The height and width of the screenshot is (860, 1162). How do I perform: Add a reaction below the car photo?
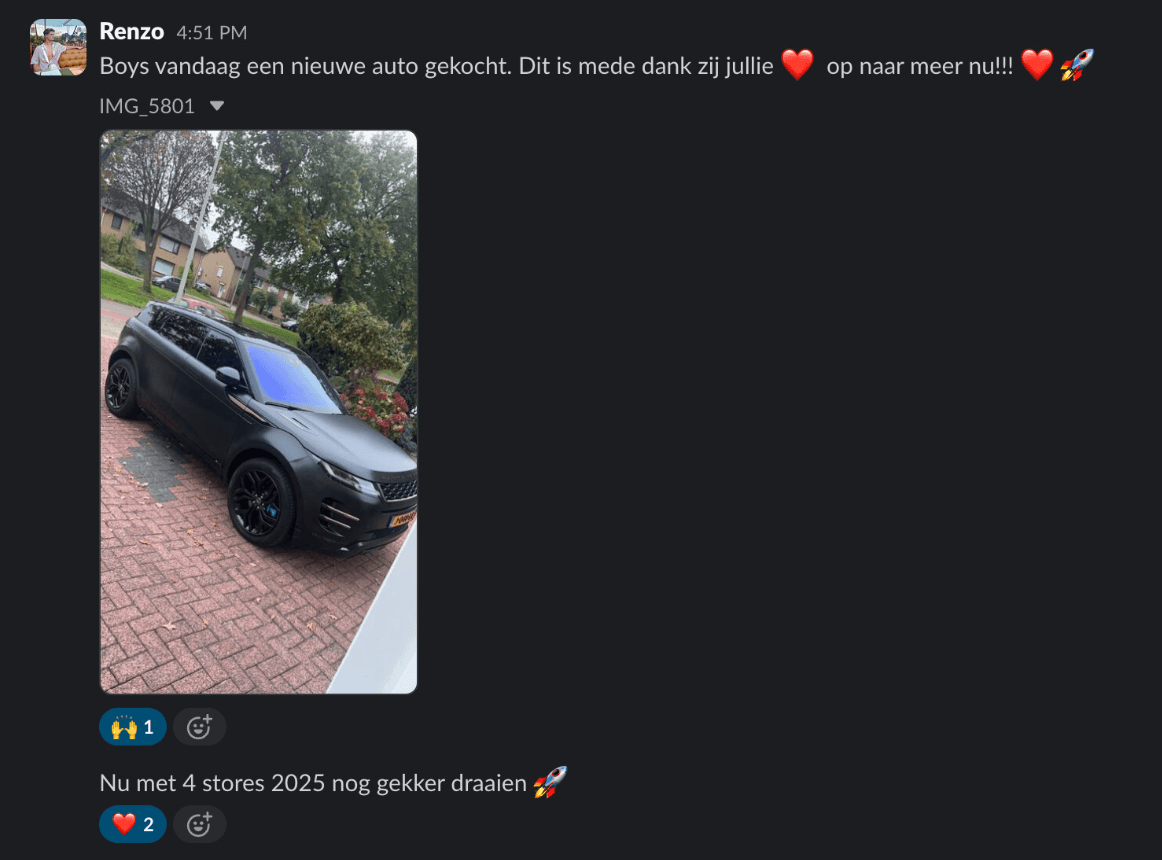pos(199,727)
